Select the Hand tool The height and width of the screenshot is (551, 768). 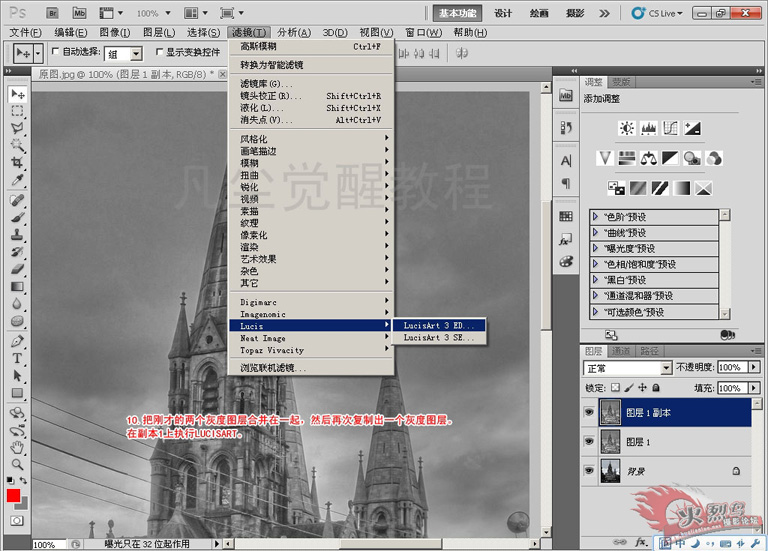[x=18, y=447]
